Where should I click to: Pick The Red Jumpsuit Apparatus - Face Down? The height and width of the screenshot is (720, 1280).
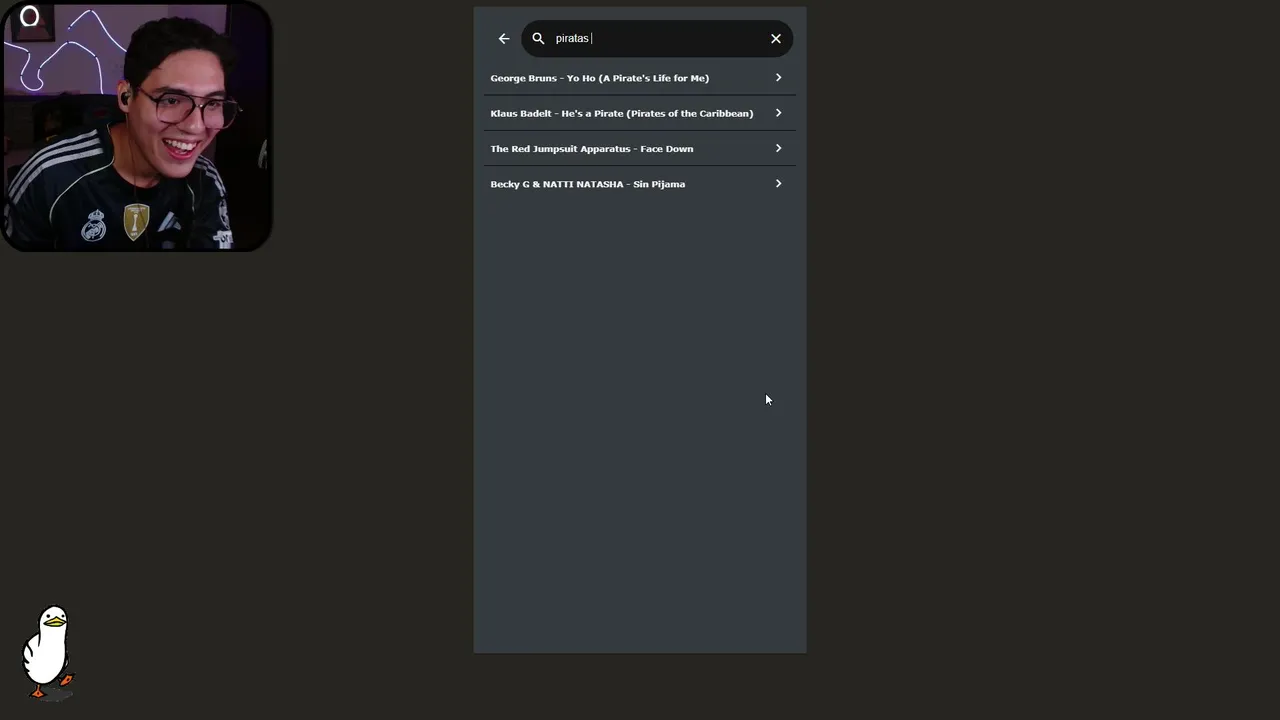591,149
